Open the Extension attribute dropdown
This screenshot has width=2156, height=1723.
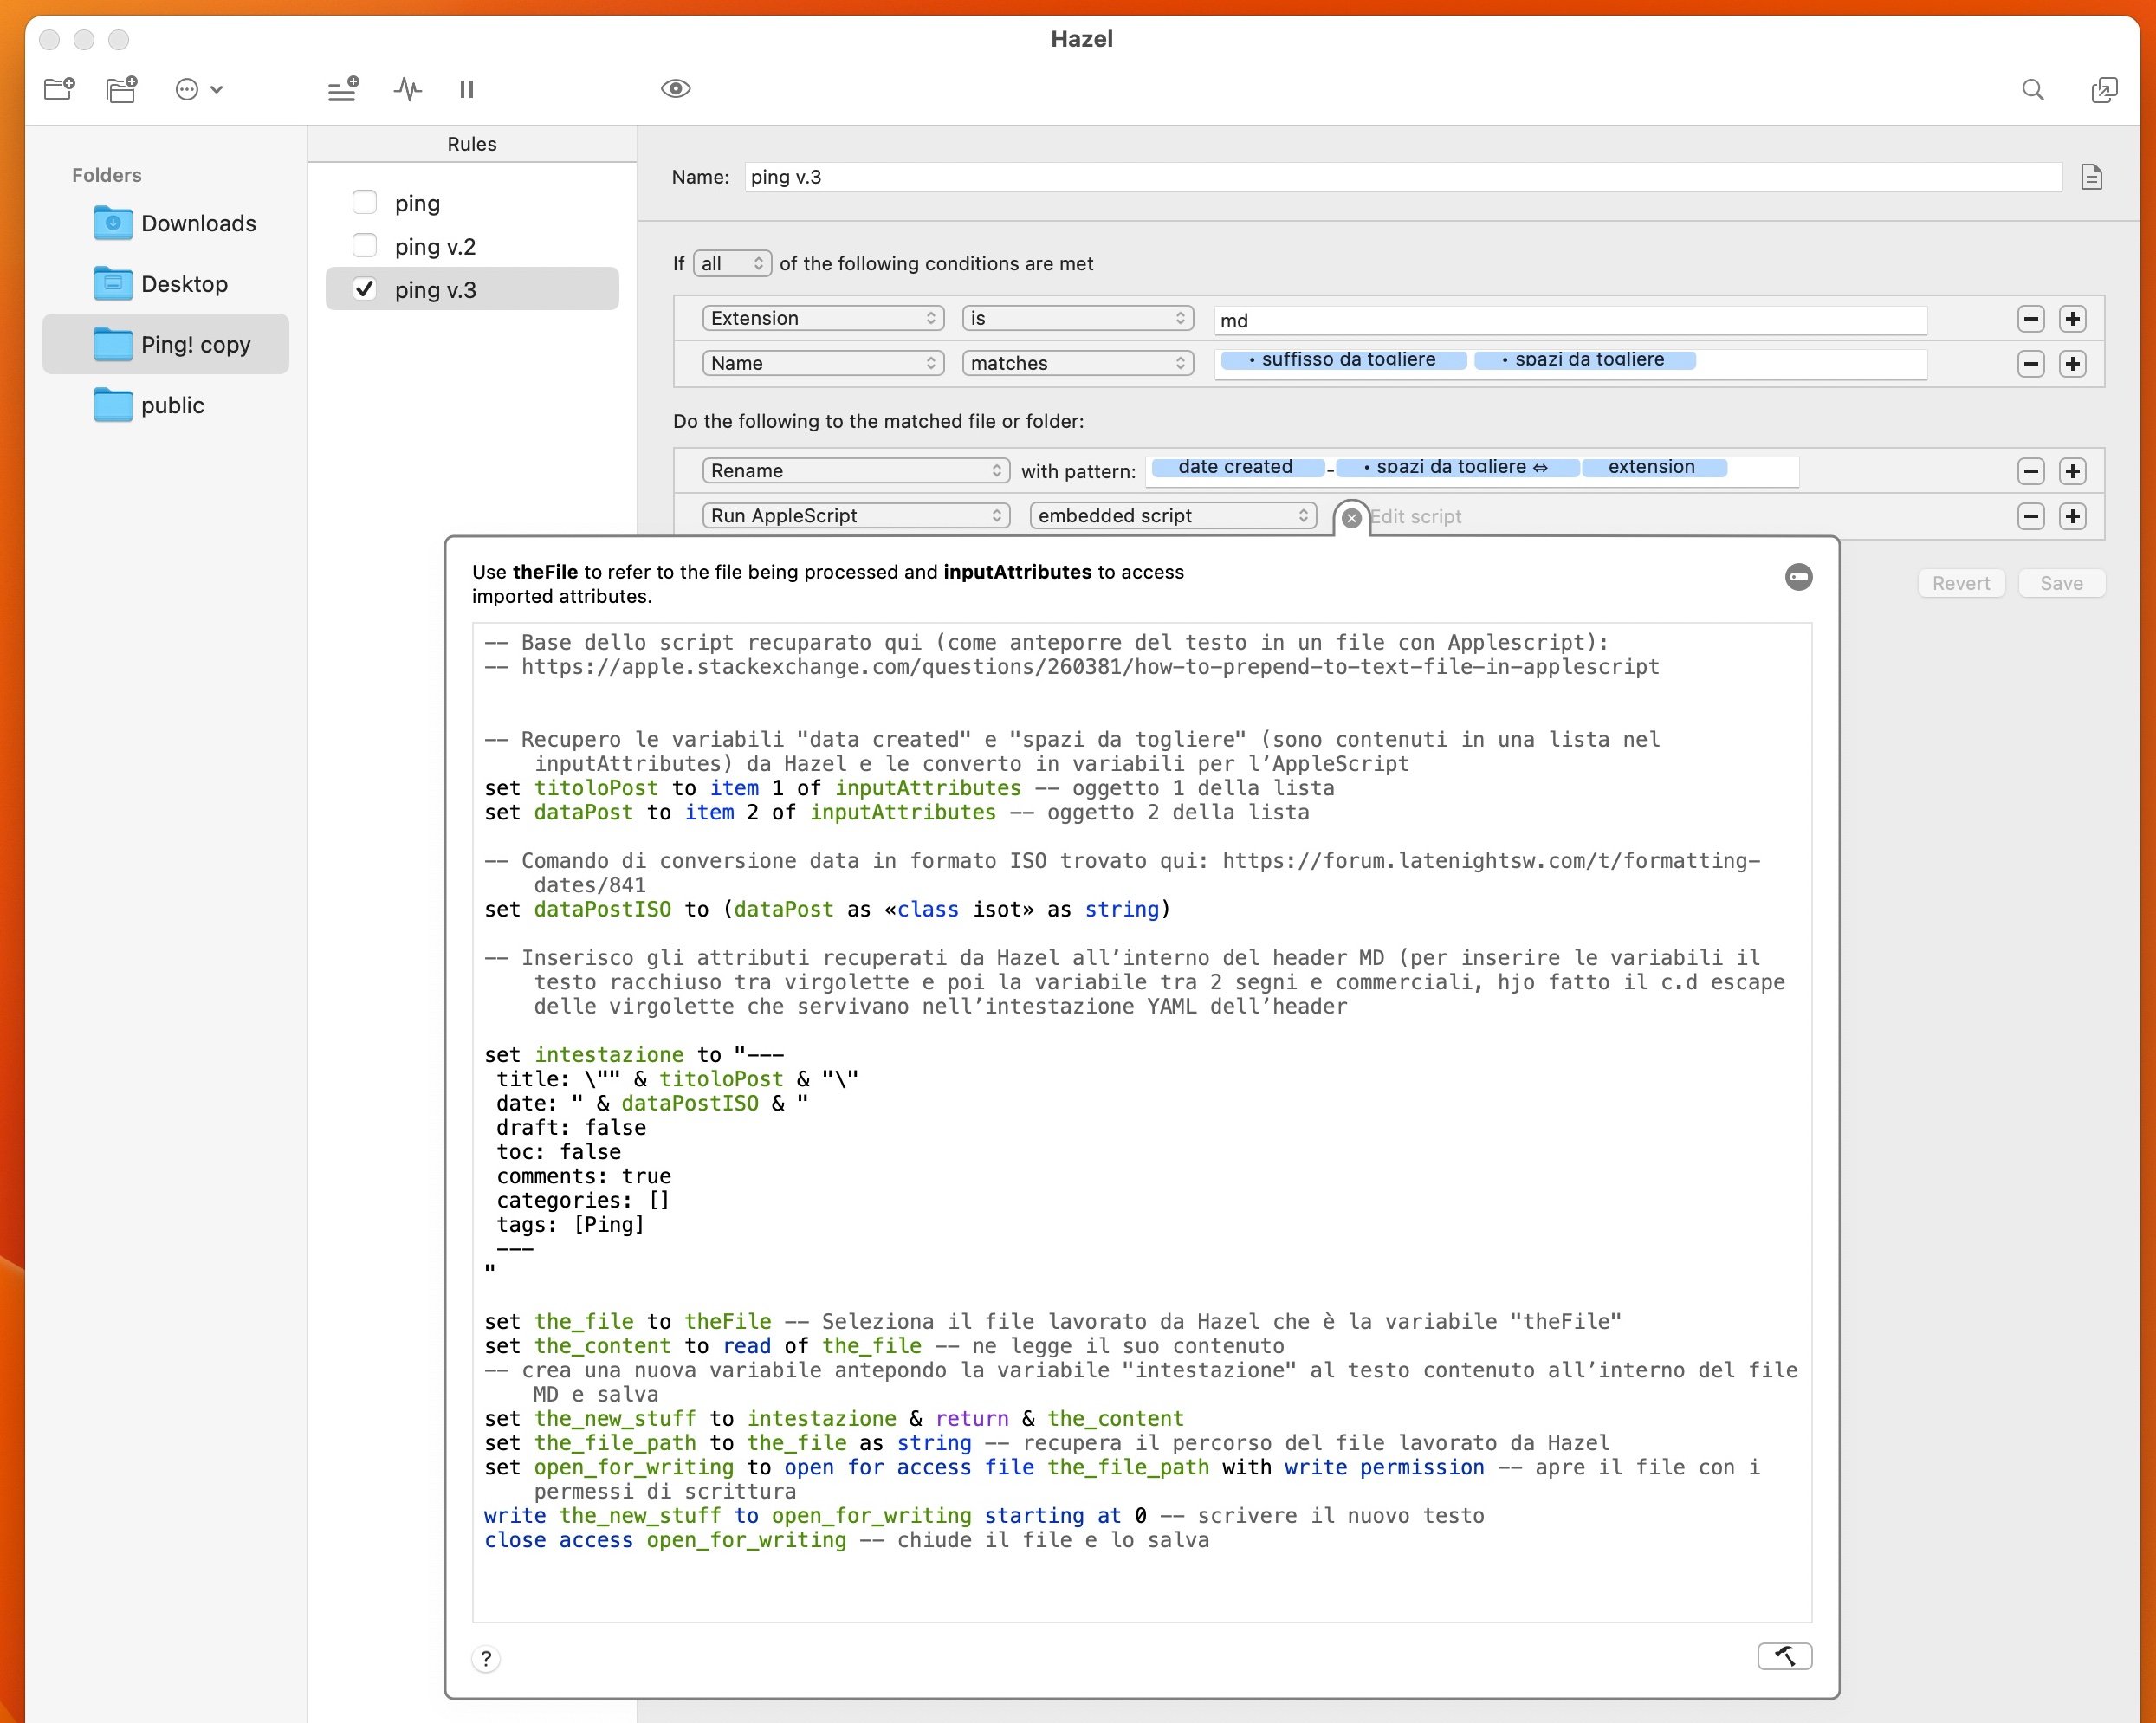(823, 318)
